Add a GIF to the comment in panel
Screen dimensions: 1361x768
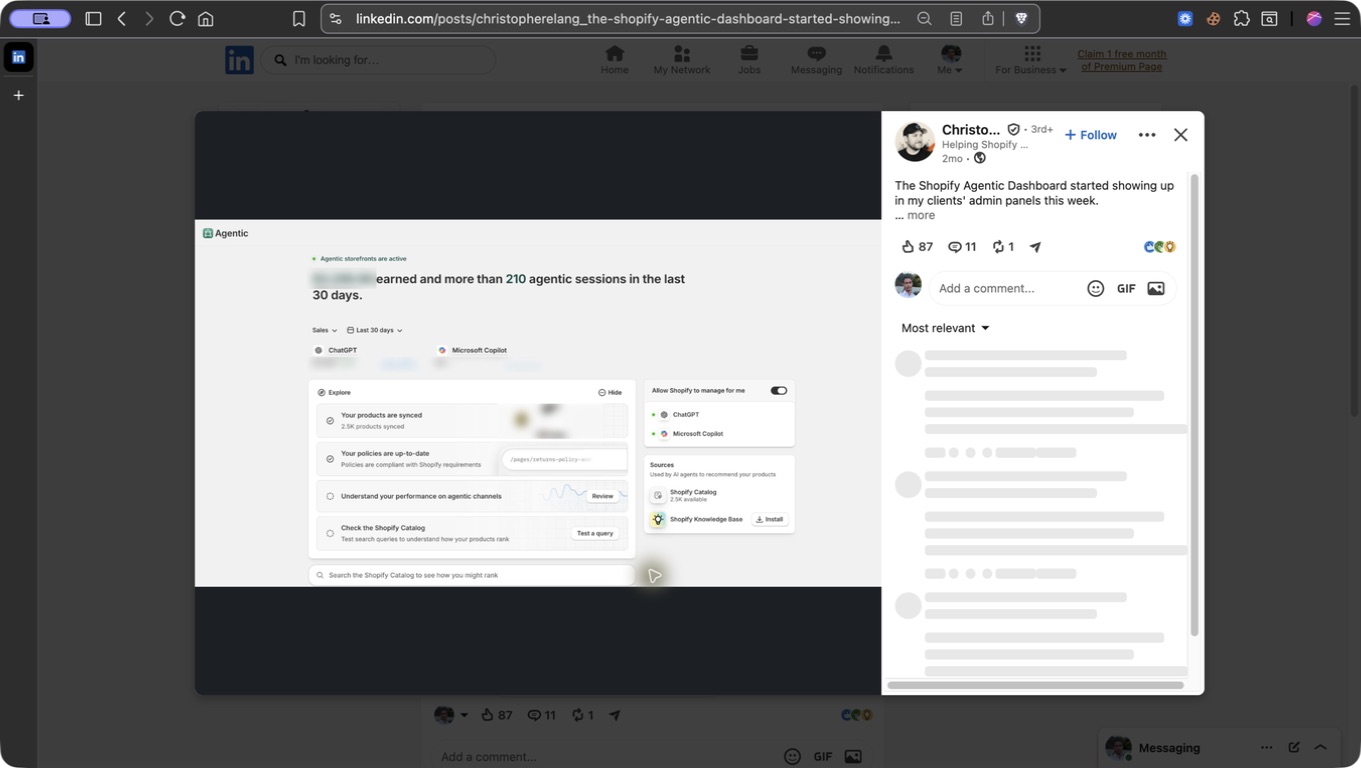pyautogui.click(x=1126, y=288)
